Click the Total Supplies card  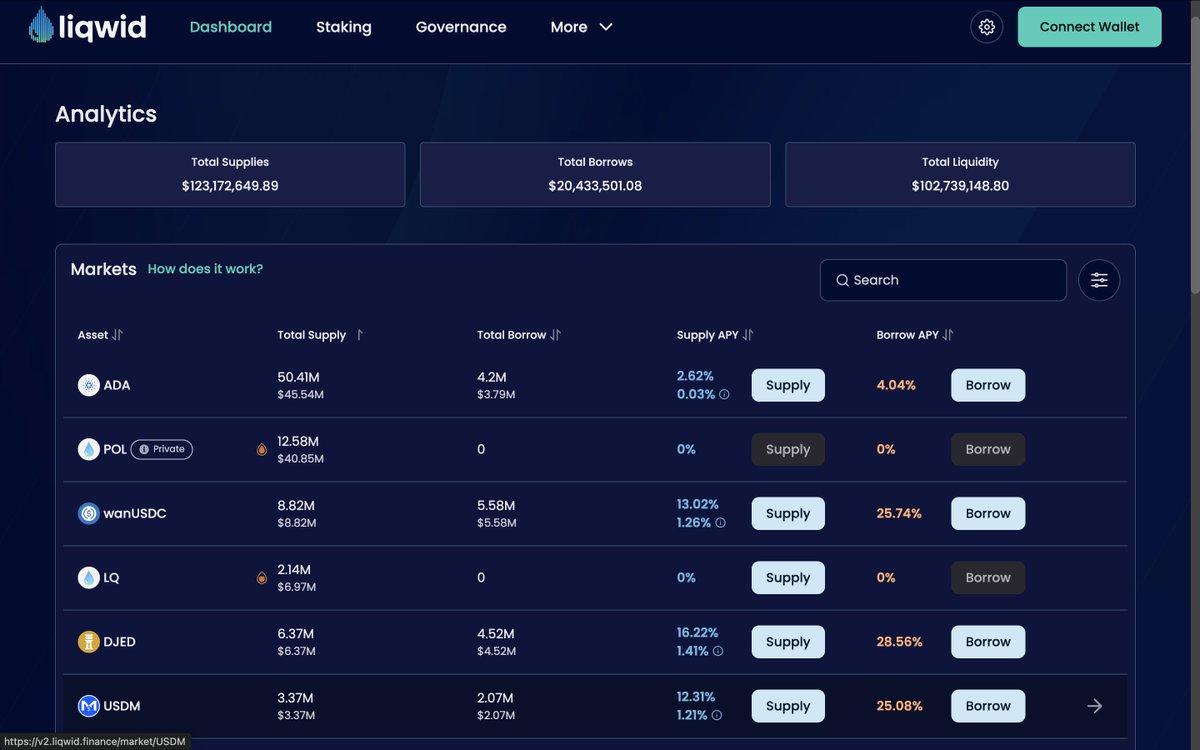coord(230,174)
